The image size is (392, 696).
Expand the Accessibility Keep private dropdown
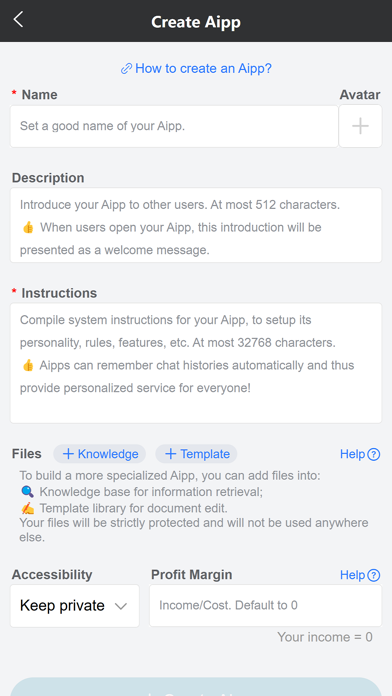pos(75,606)
